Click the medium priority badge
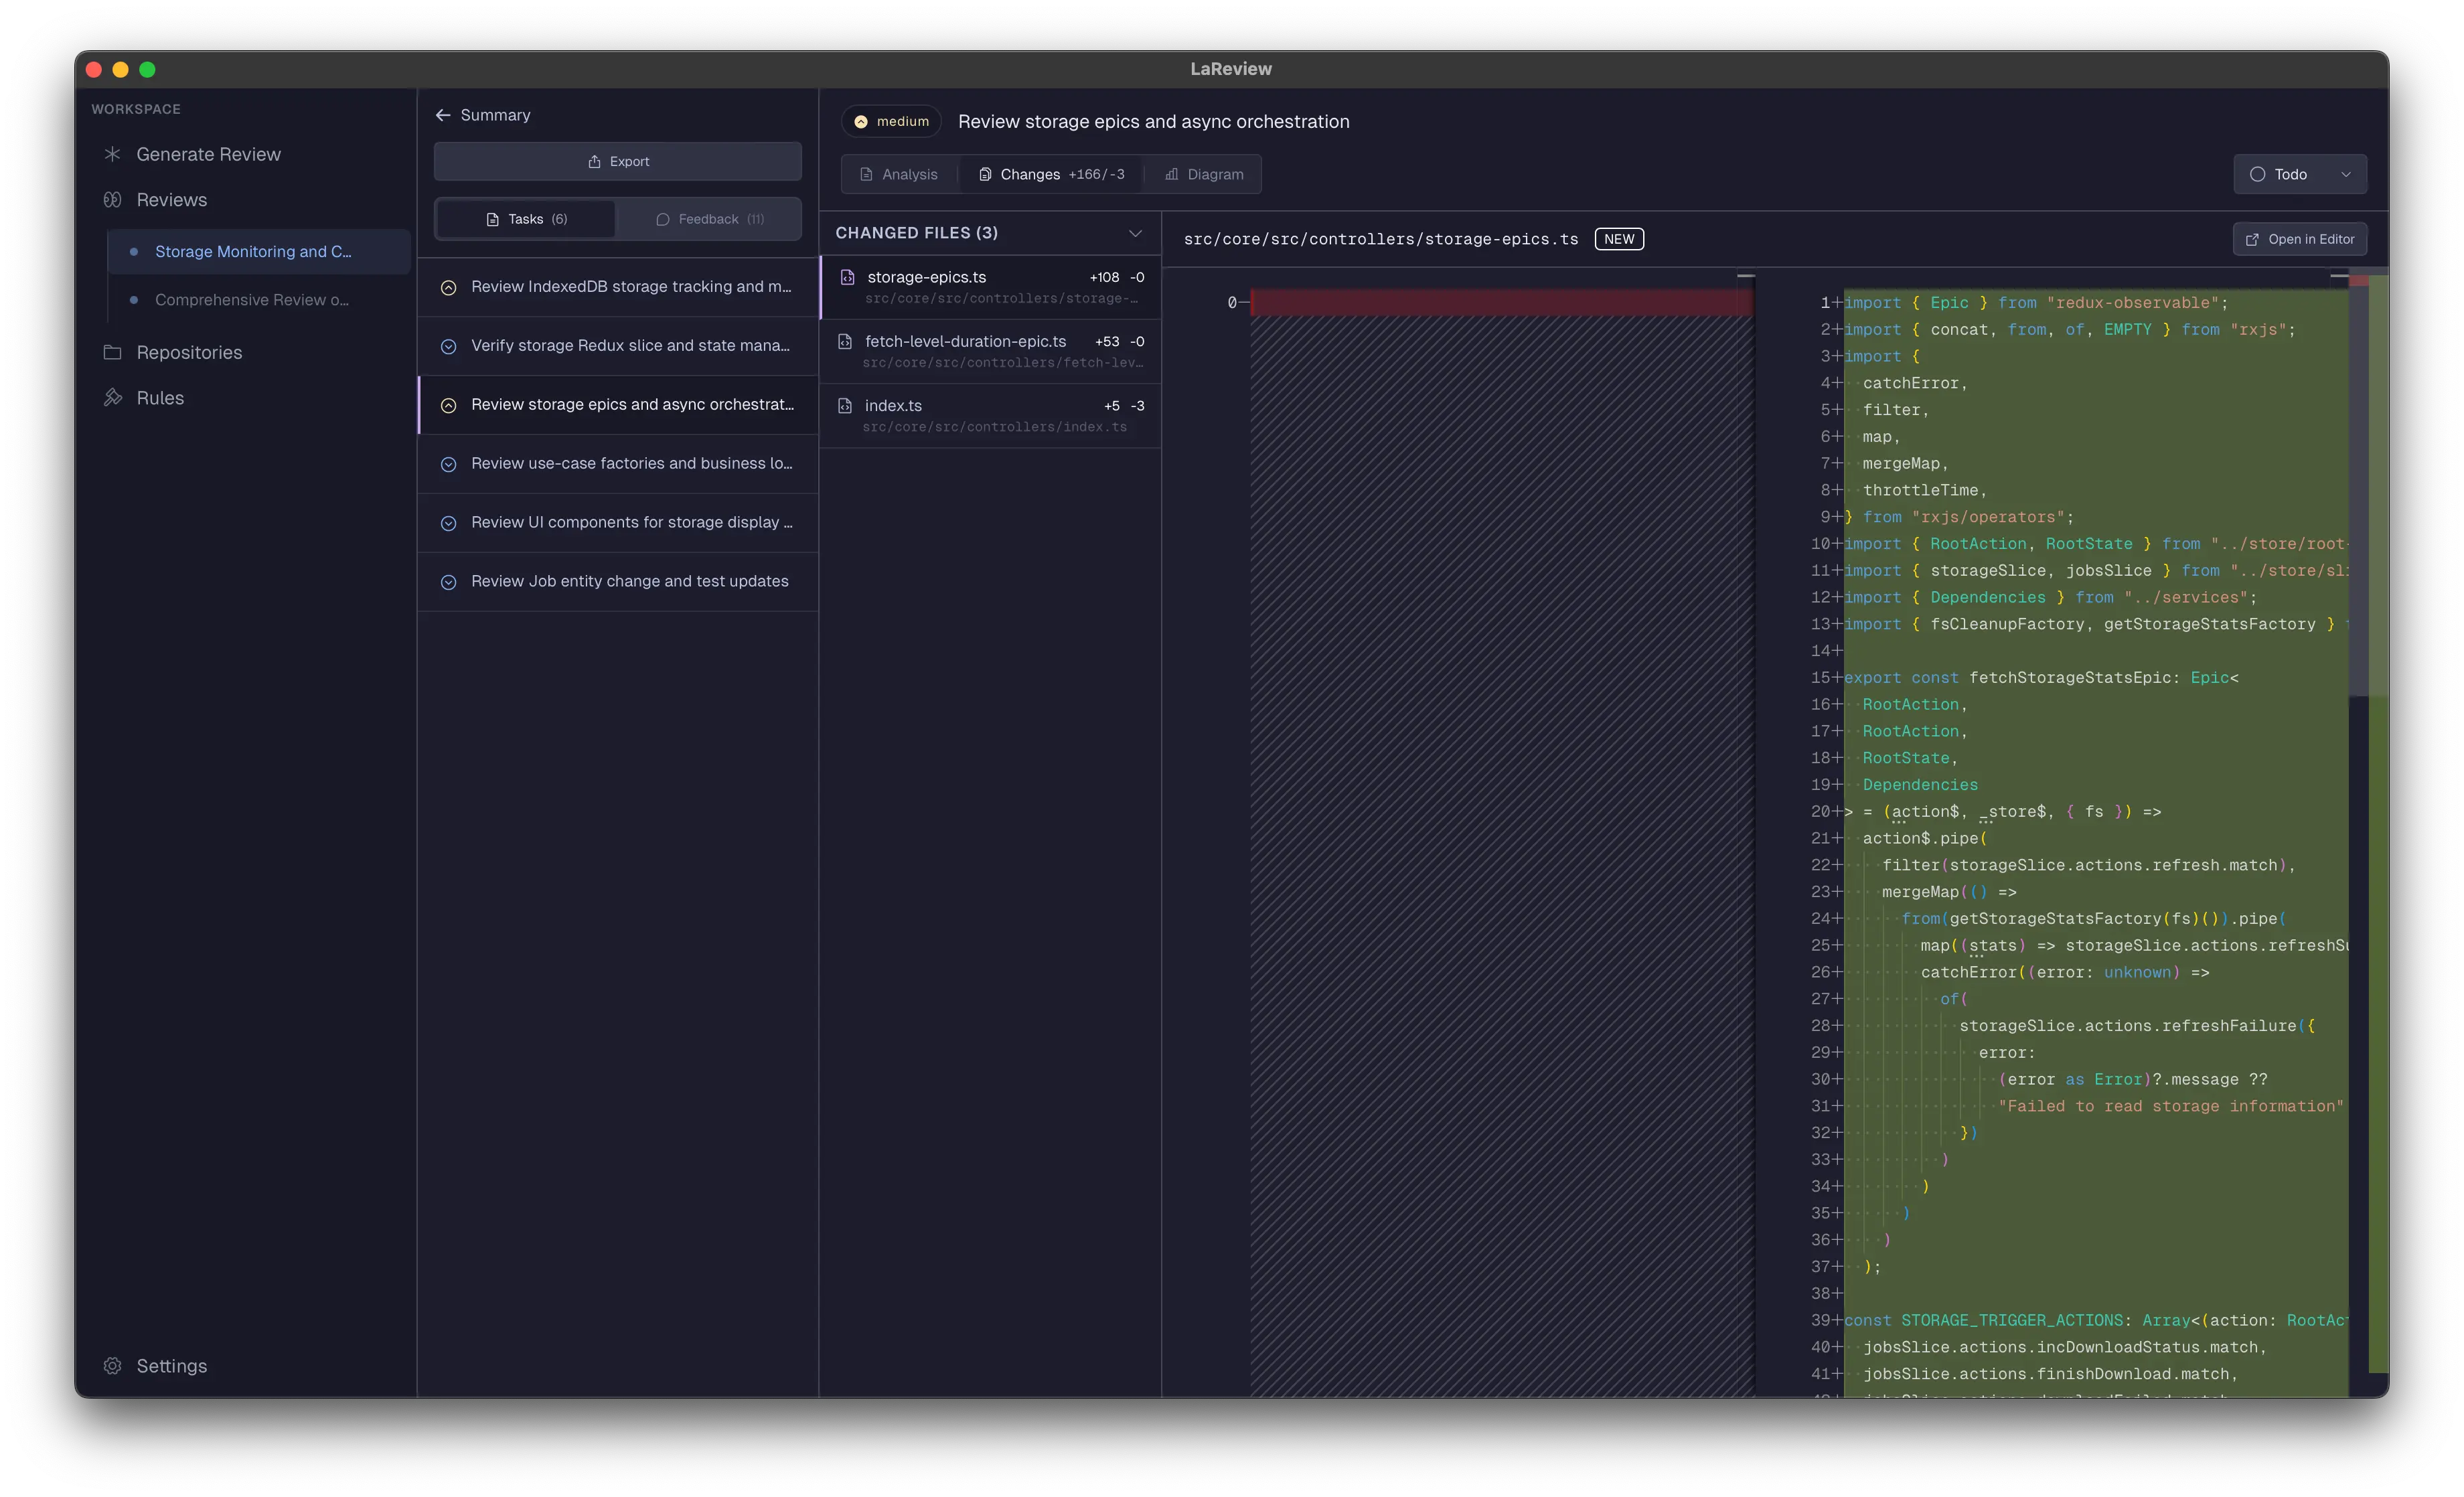Image resolution: width=2464 pixels, height=1497 pixels. (x=891, y=121)
